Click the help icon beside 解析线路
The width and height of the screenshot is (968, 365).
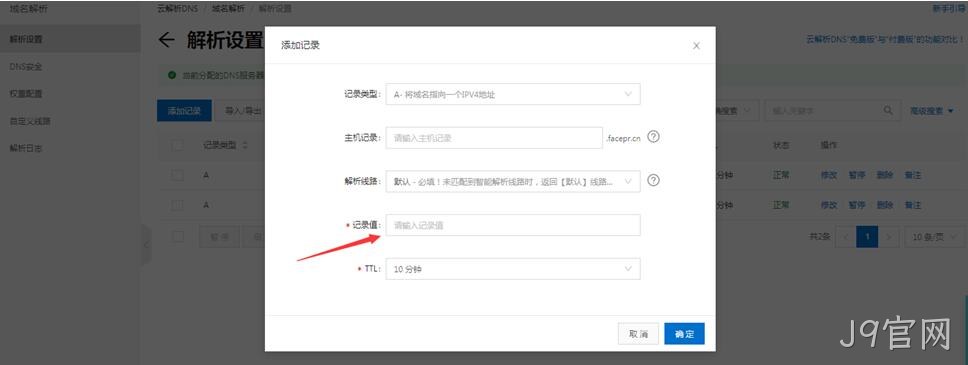coord(653,180)
